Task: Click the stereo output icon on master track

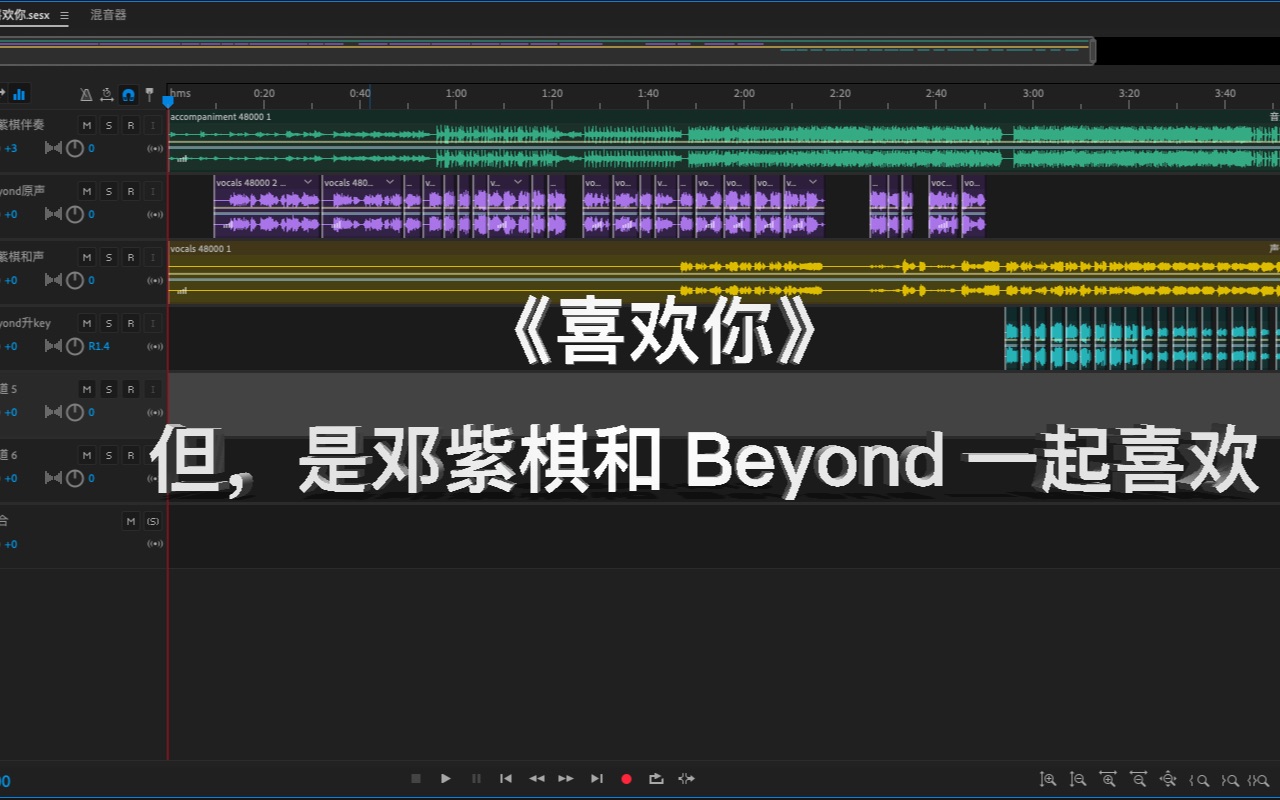Action: (155, 544)
